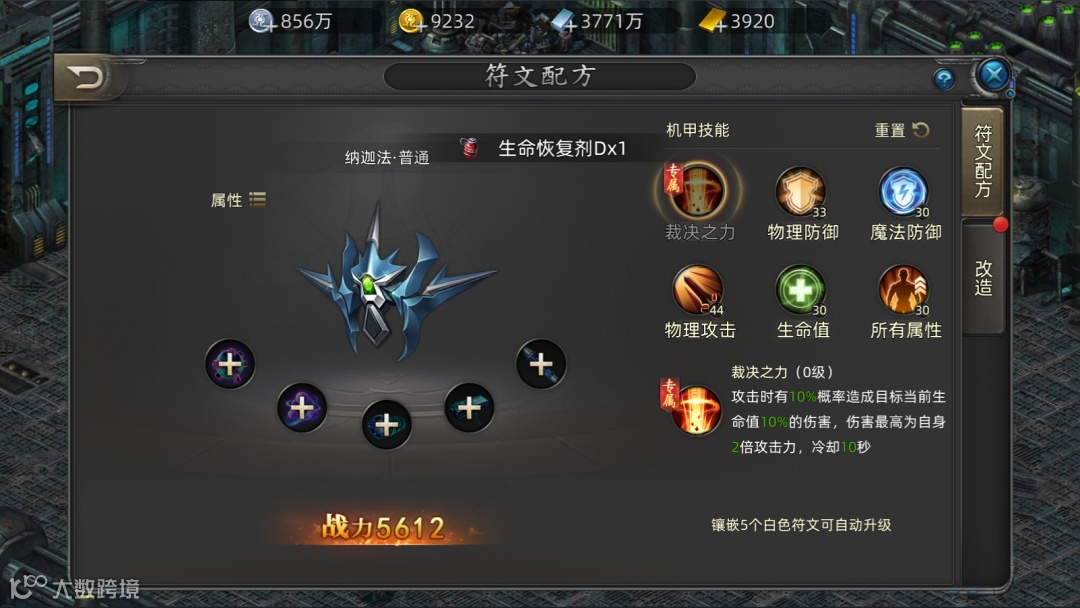
Task: Close the 符文配方 panel
Action: tap(994, 74)
